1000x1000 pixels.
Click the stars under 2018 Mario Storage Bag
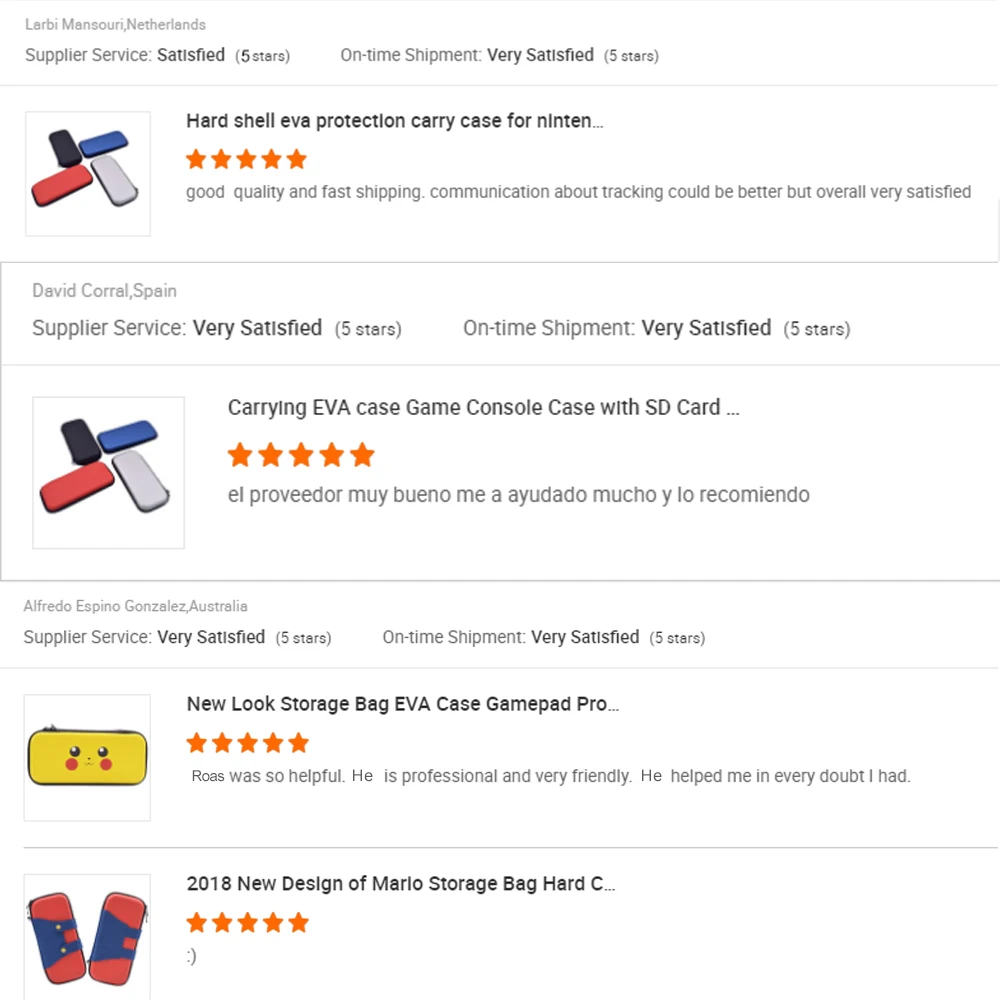247,923
